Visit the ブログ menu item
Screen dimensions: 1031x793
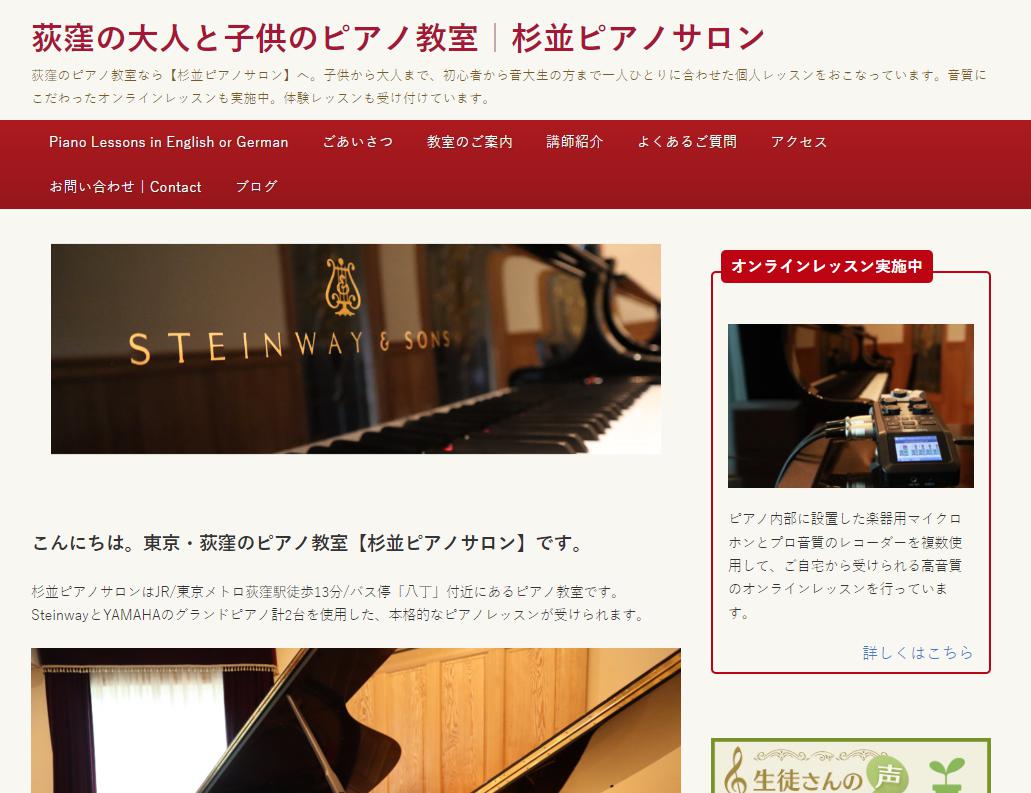coord(256,187)
